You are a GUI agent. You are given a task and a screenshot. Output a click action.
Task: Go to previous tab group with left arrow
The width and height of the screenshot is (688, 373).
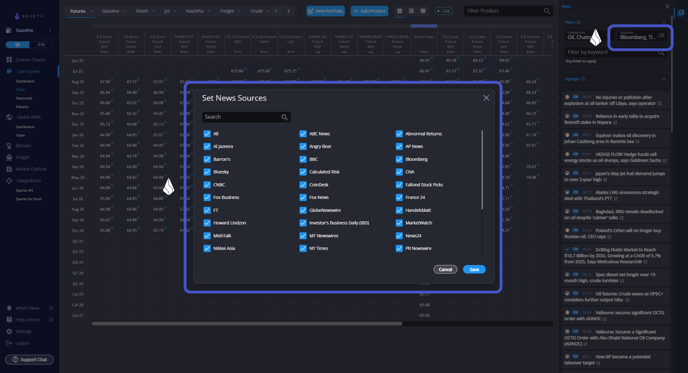coord(276,11)
